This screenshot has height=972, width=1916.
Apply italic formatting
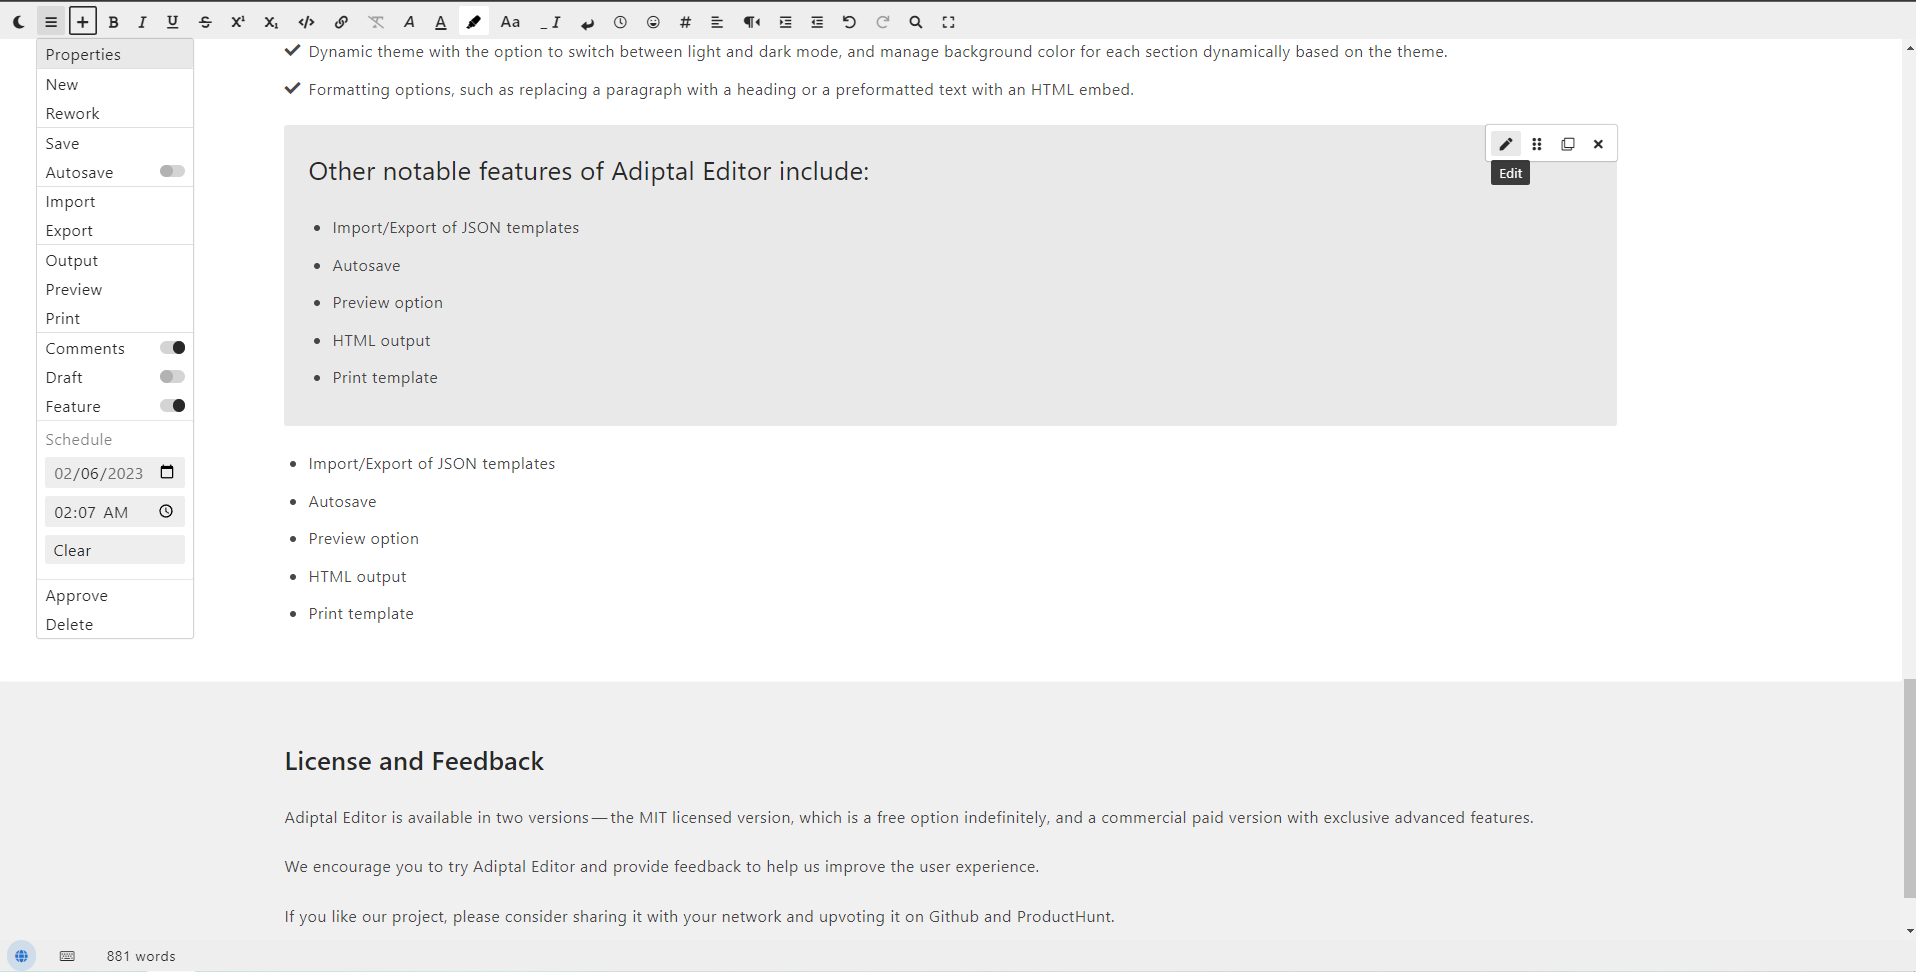point(142,21)
